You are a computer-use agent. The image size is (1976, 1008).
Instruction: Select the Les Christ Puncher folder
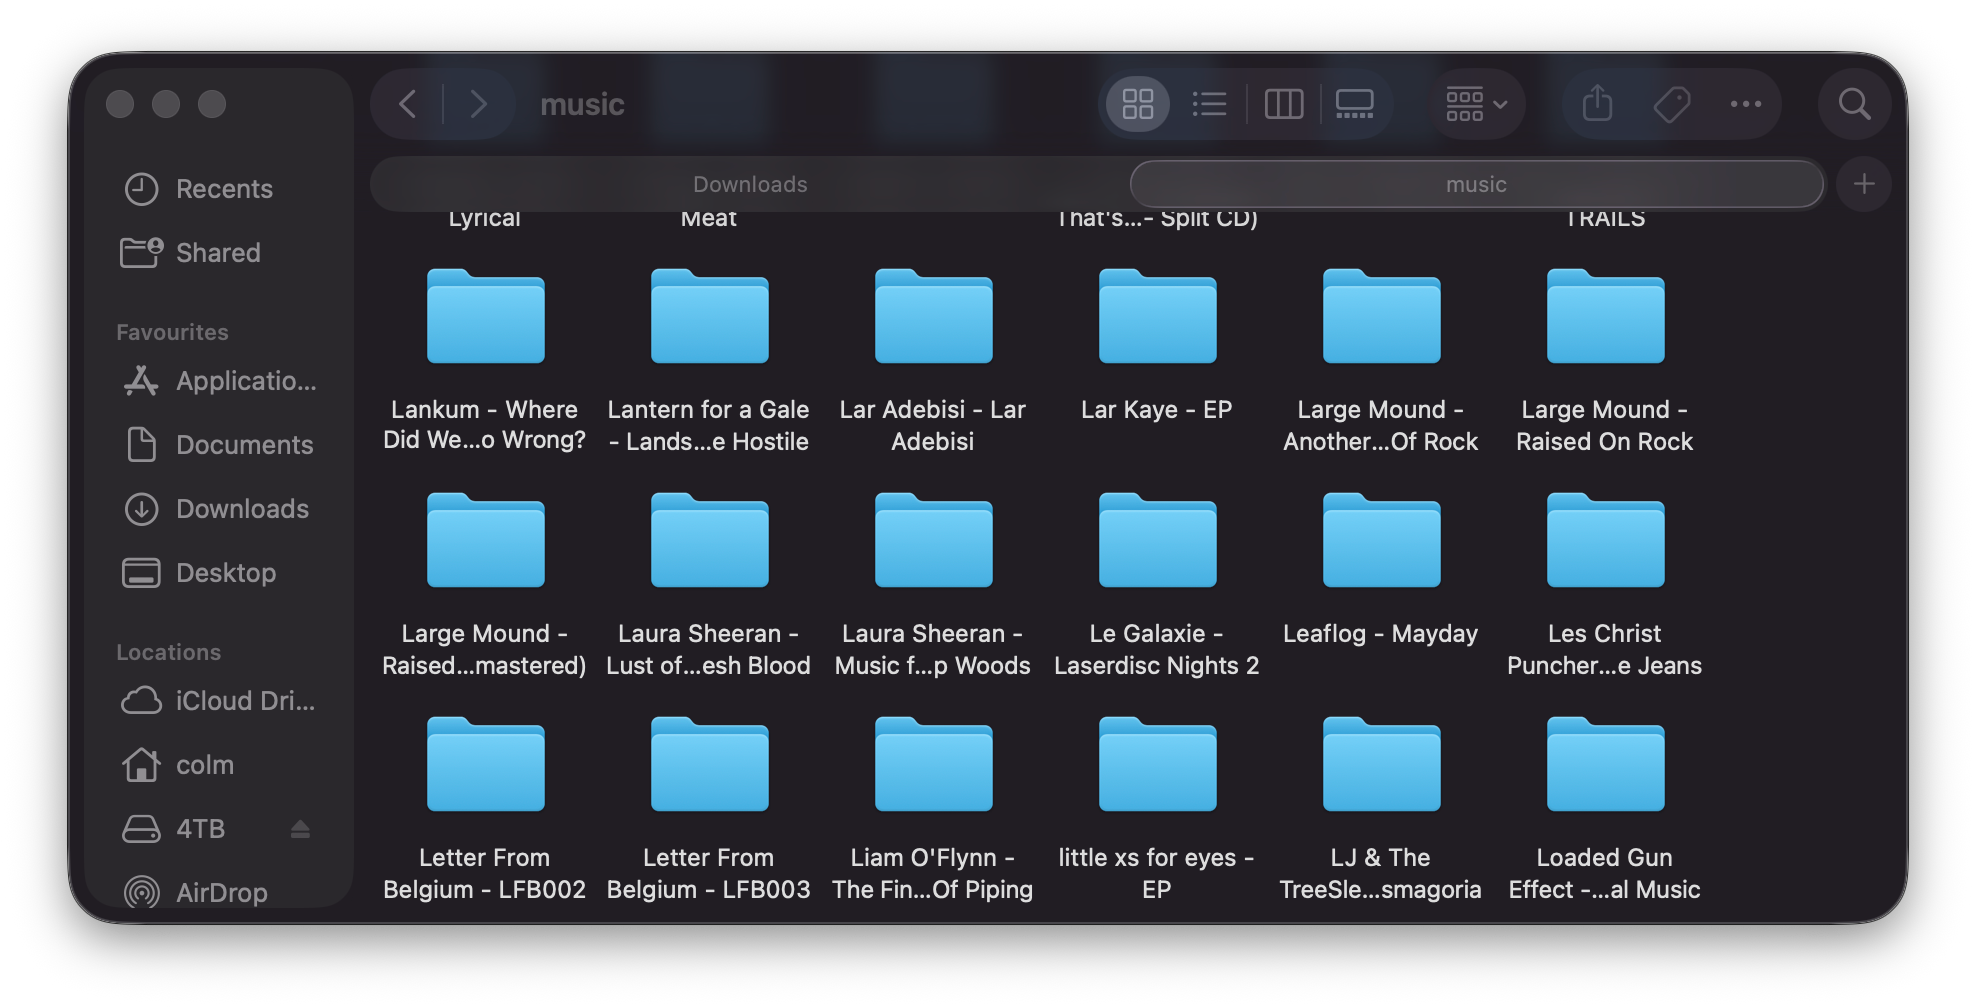point(1606,540)
